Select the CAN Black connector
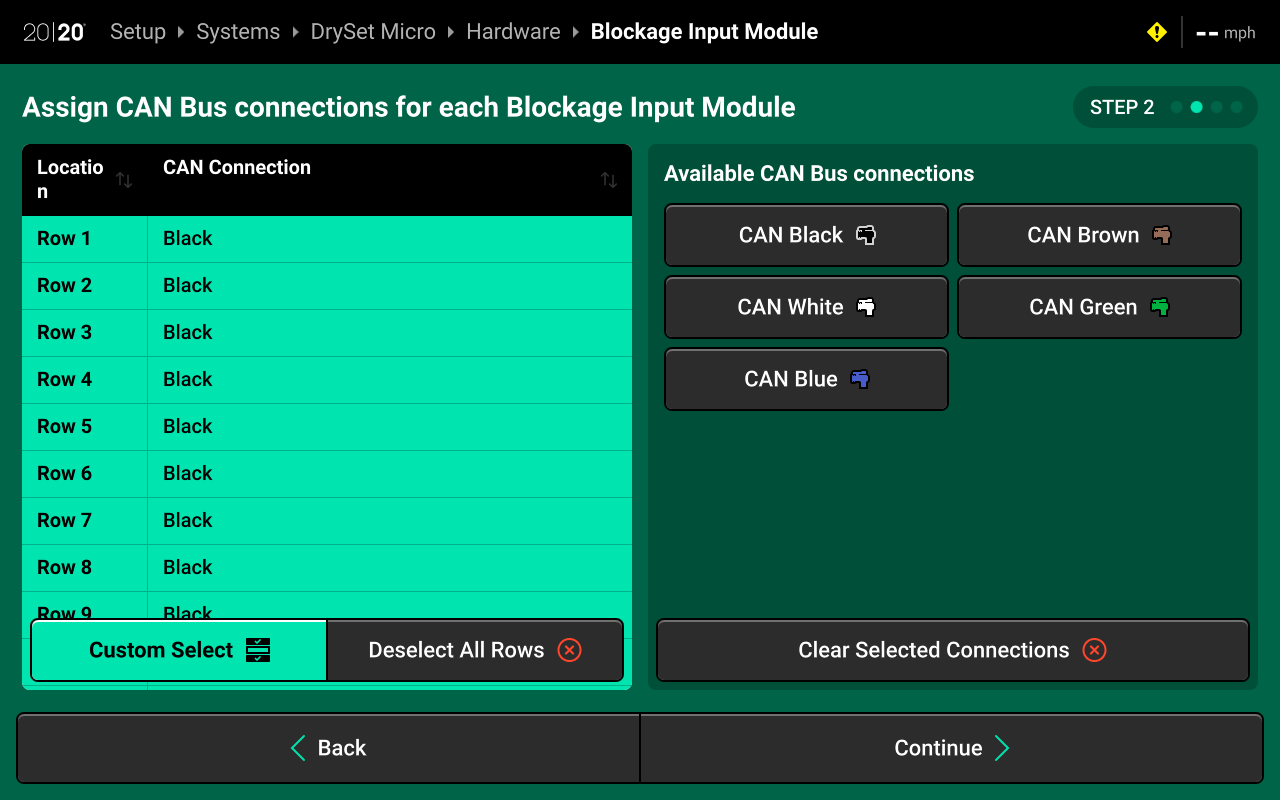Screen dimensions: 1280x800 coord(806,236)
